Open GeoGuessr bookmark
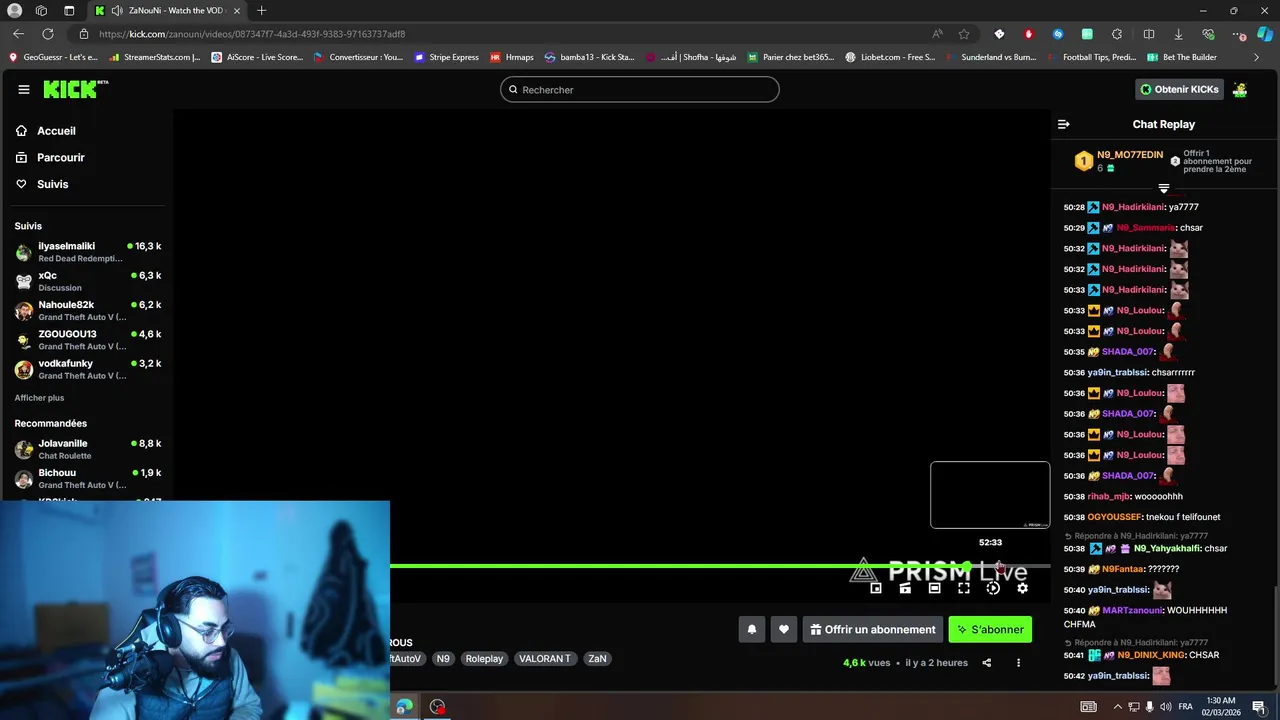Screen dimensions: 1280x720 53,57
